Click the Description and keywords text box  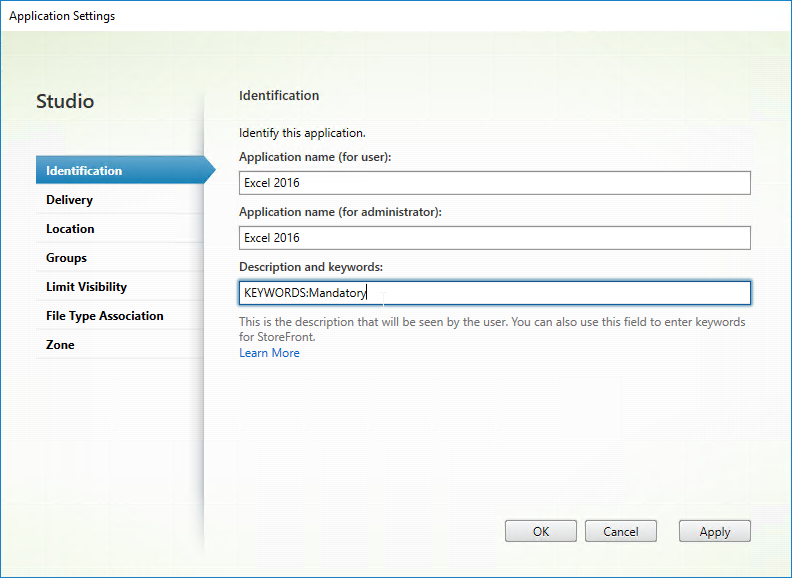pos(494,293)
